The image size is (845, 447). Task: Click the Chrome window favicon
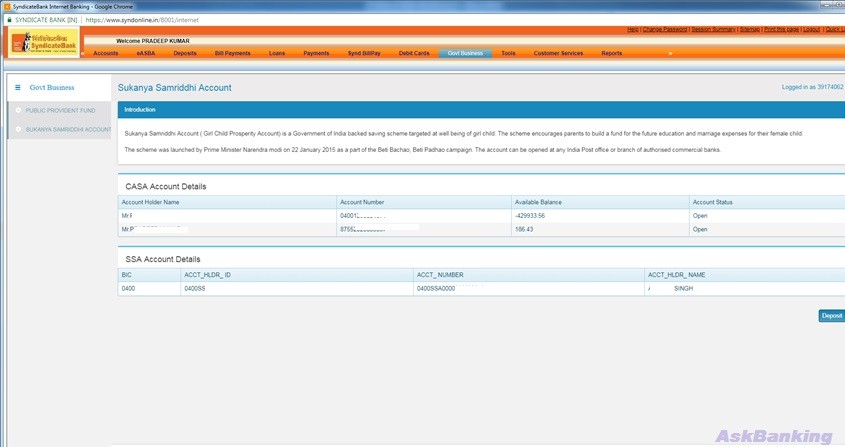pos(7,6)
